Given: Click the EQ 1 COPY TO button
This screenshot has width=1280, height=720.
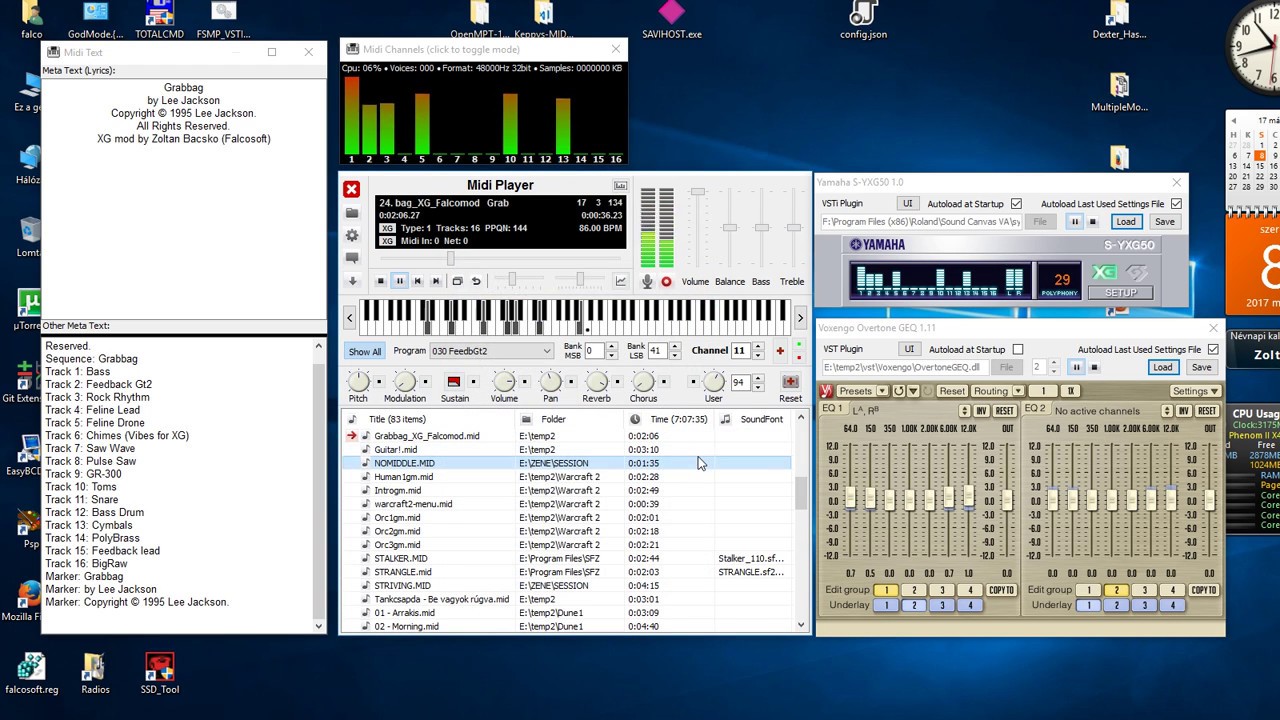Looking at the screenshot, I should 1001,591.
